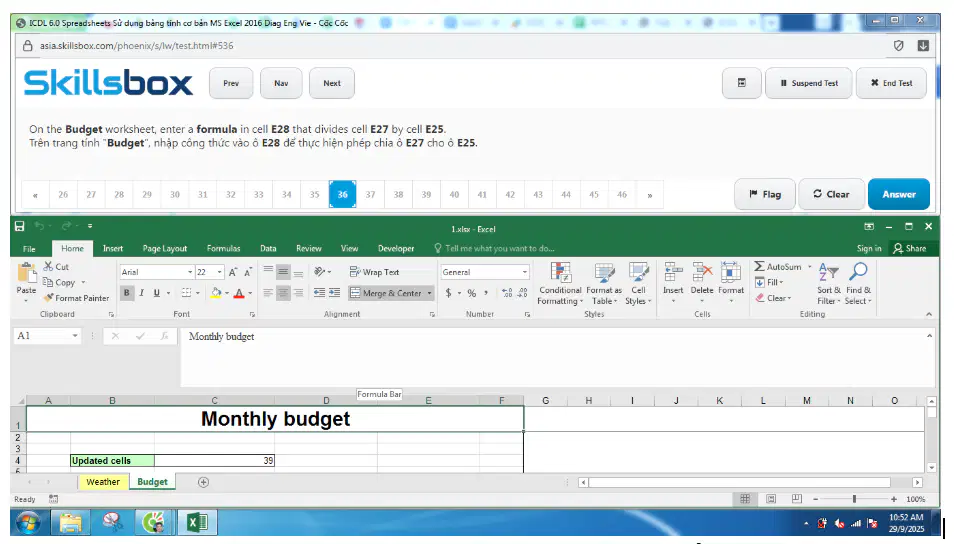Open the File Explorer taskbar icon
This screenshot has width=954, height=544.
pos(71,522)
